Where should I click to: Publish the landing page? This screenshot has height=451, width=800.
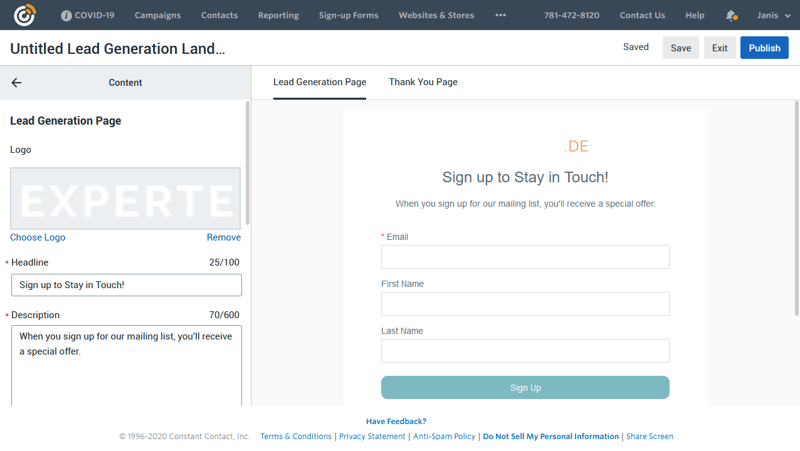pyautogui.click(x=764, y=48)
